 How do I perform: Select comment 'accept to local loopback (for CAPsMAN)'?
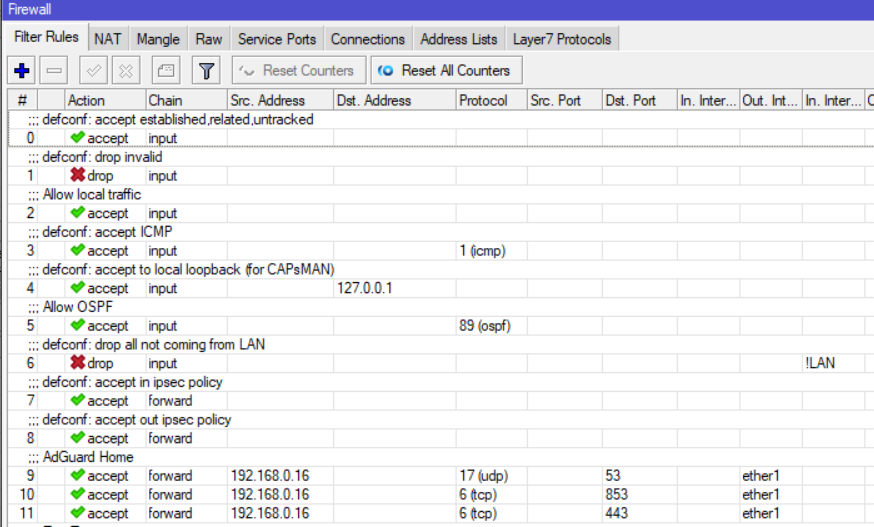coord(215,269)
